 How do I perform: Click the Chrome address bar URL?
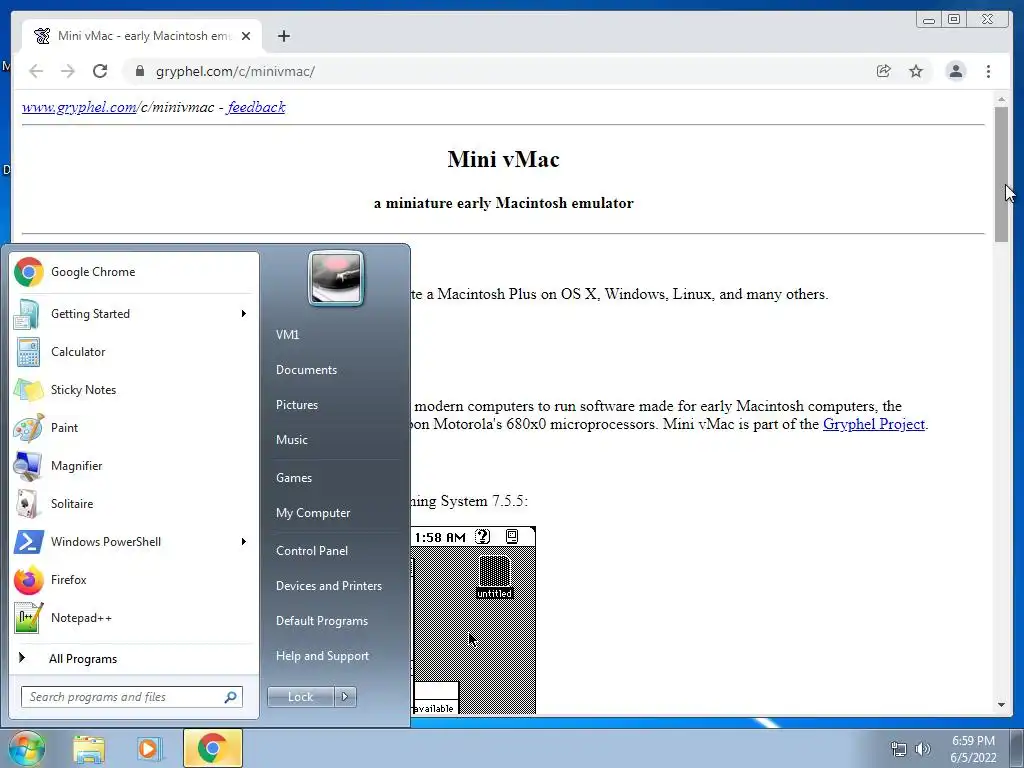235,71
